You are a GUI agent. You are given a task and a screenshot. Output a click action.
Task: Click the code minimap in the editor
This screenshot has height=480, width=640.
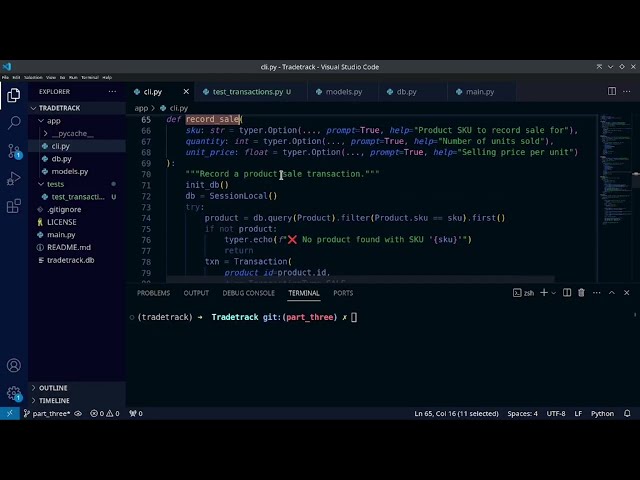pos(616,171)
